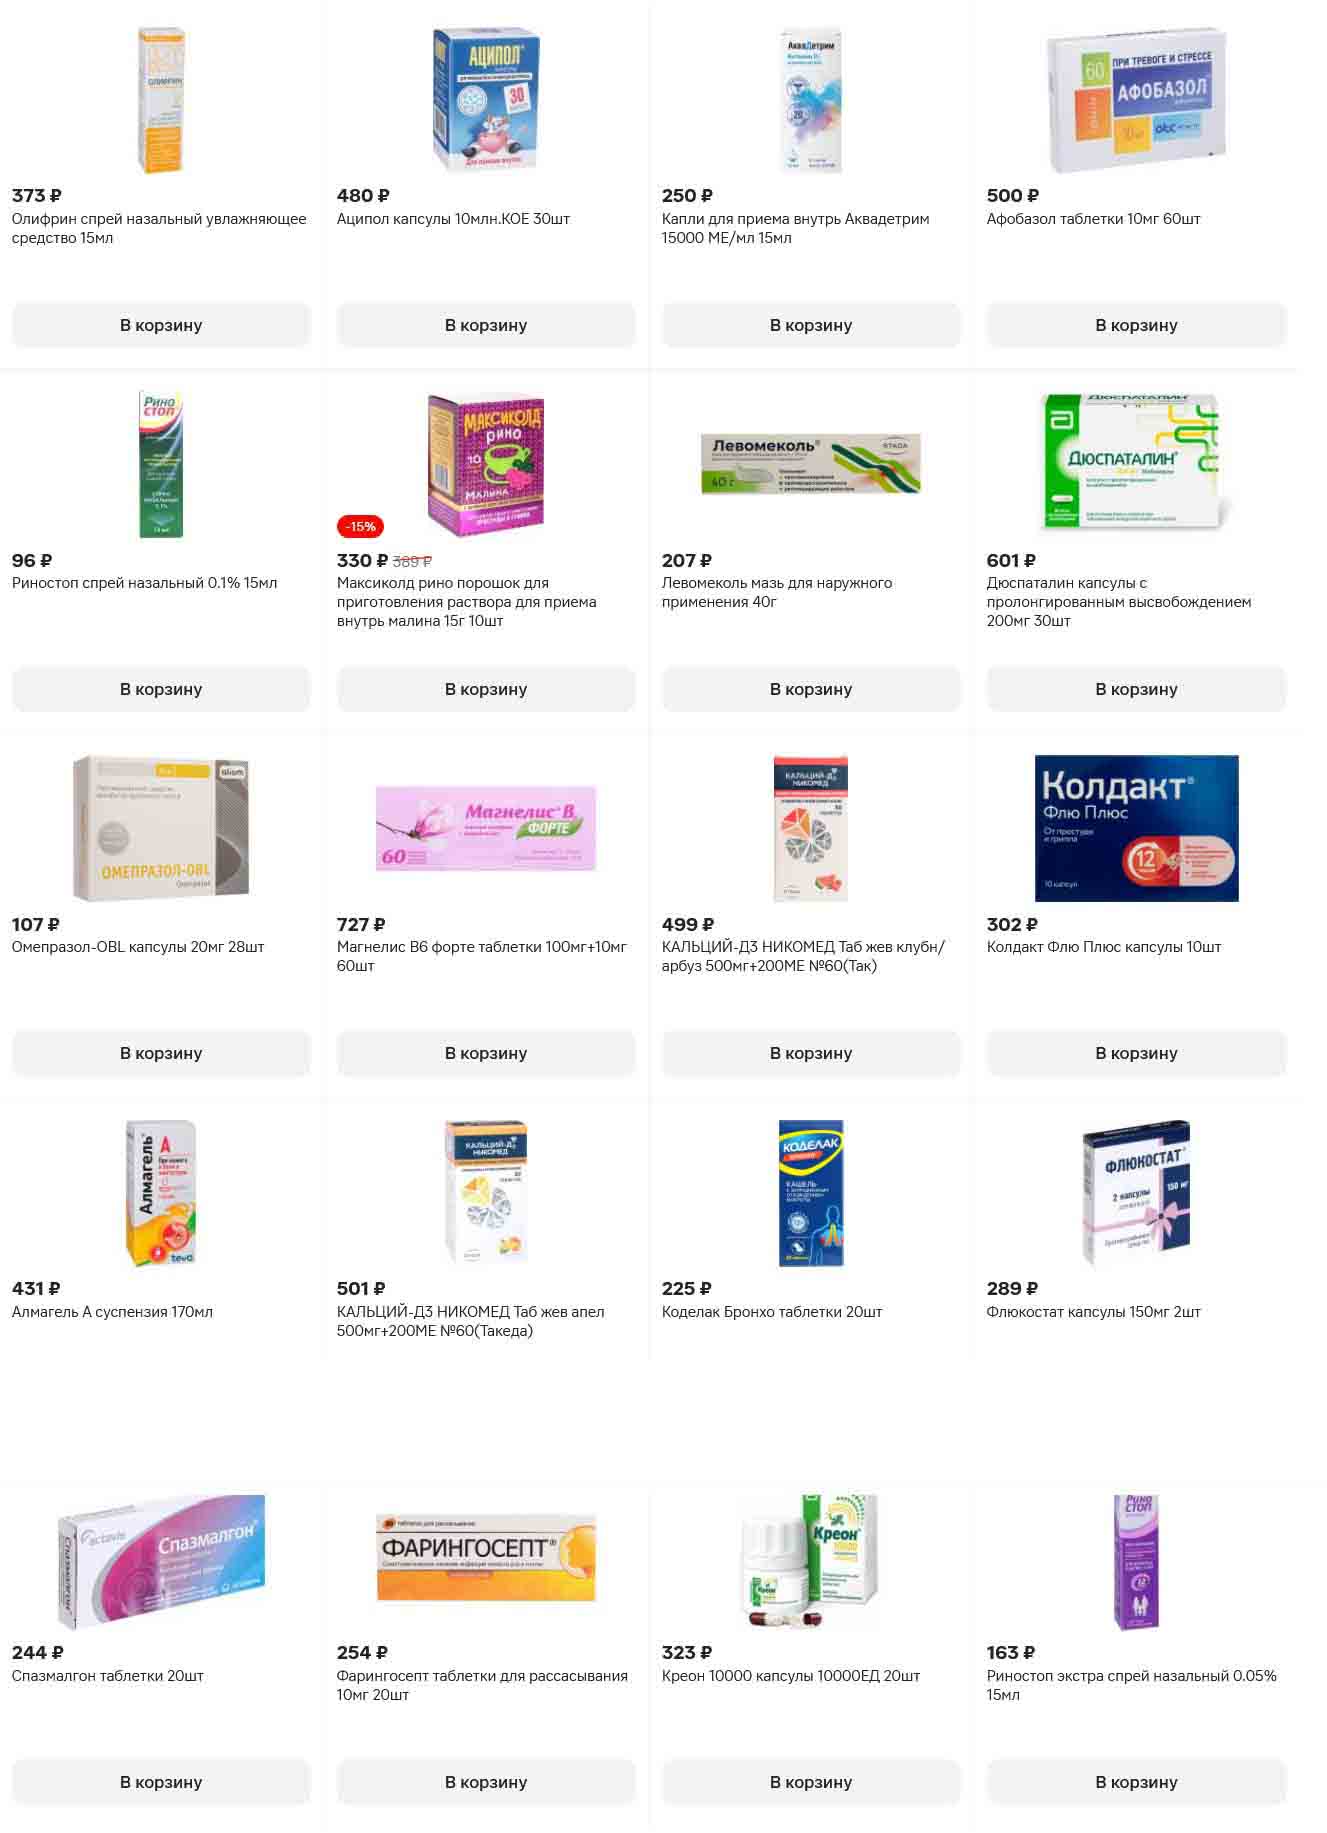The width and height of the screenshot is (1327, 1833).
Task: Open the Левомеколь ointment product image
Action: 811,464
